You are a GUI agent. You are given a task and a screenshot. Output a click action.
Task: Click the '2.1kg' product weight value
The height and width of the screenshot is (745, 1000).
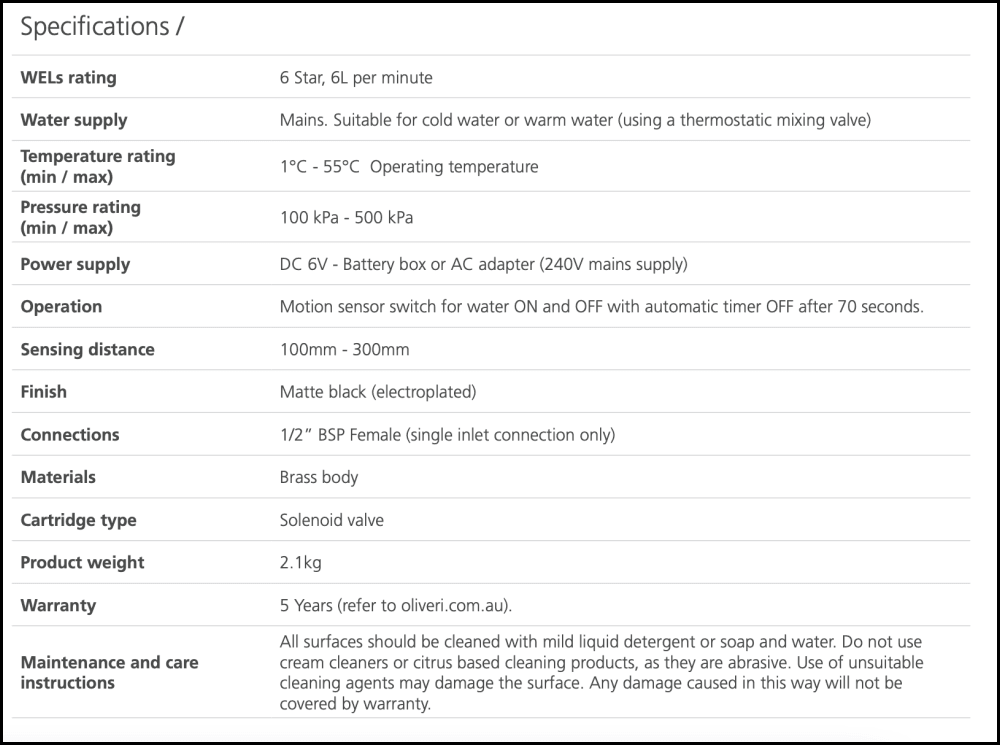click(x=300, y=563)
